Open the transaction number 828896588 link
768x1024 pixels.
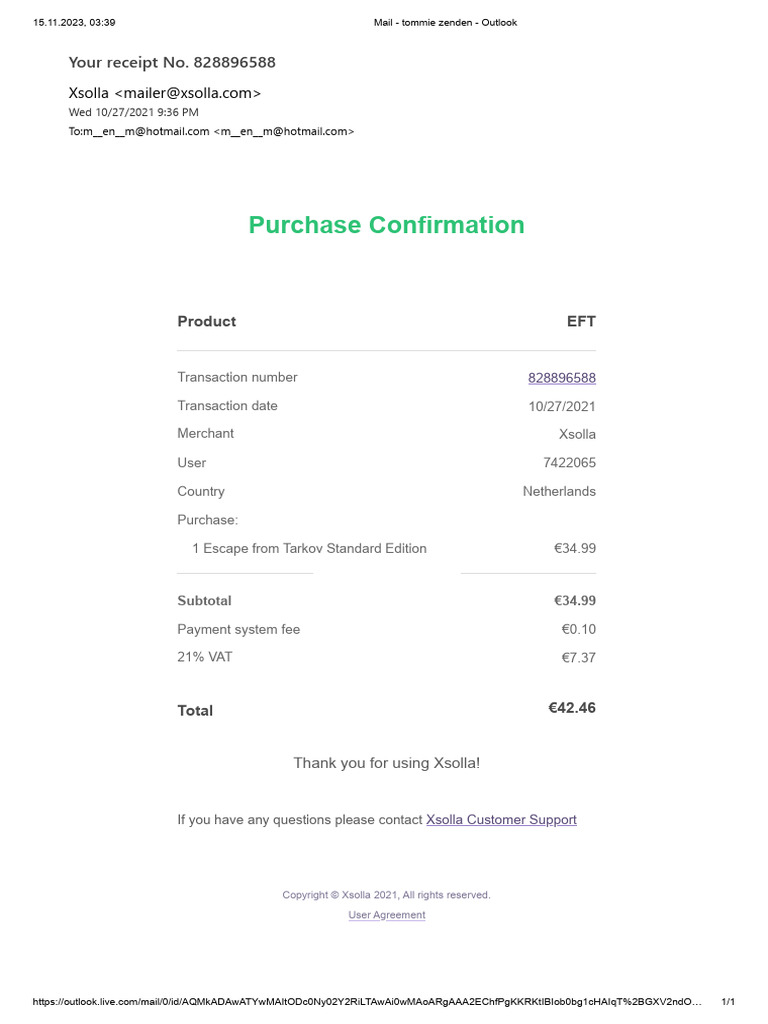click(562, 377)
